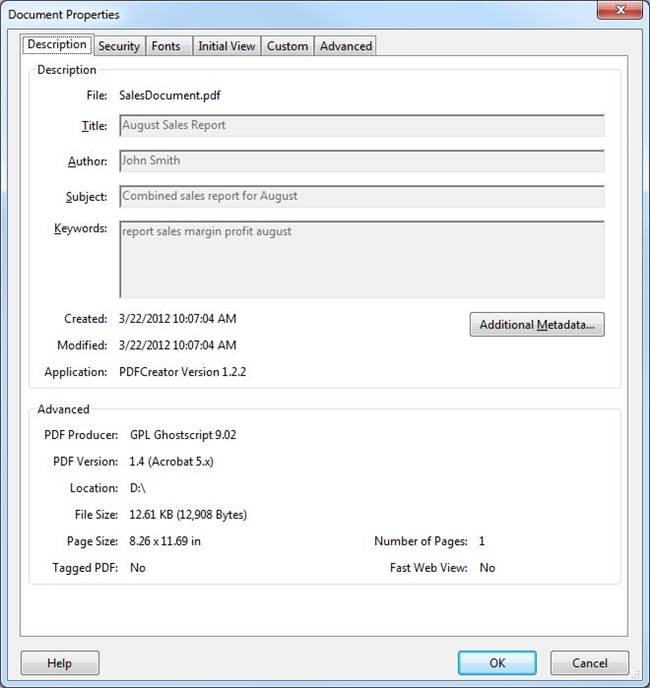The width and height of the screenshot is (650, 688).
Task: Click the Additional Metadata button
Action: click(x=537, y=325)
